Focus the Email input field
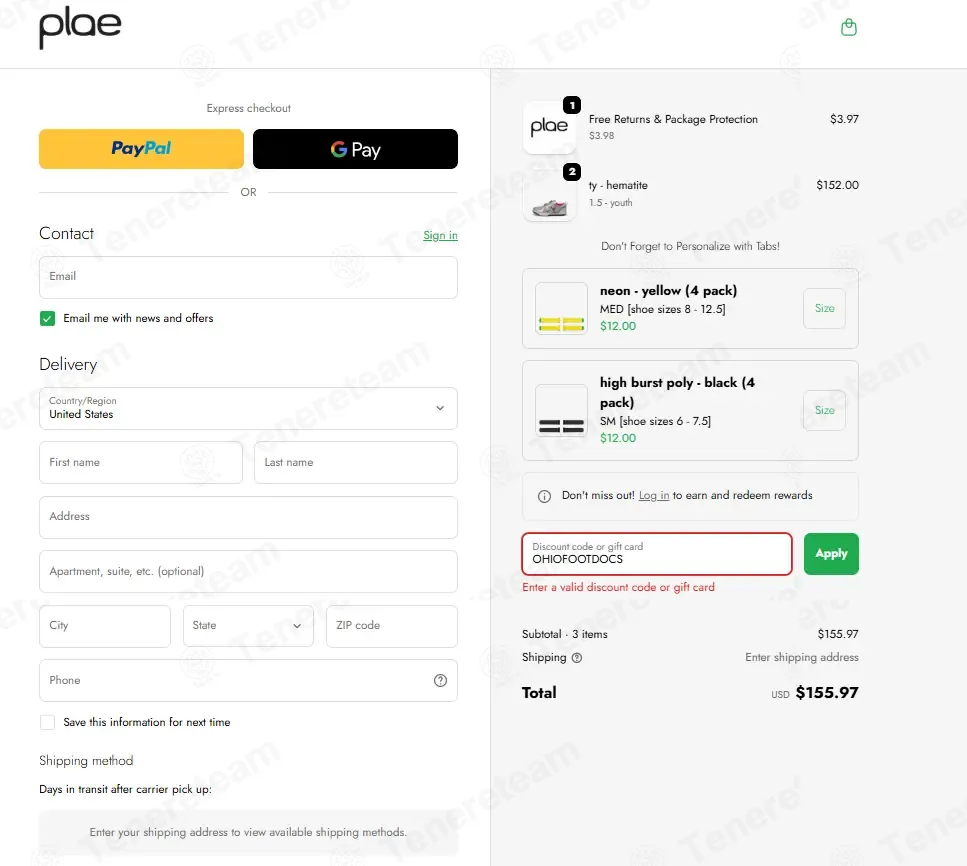This screenshot has width=967, height=866. tap(248, 278)
